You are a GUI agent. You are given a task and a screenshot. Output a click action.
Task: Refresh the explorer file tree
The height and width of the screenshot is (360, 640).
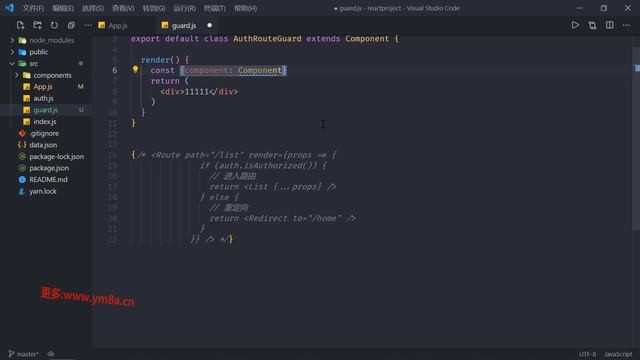click(x=54, y=25)
